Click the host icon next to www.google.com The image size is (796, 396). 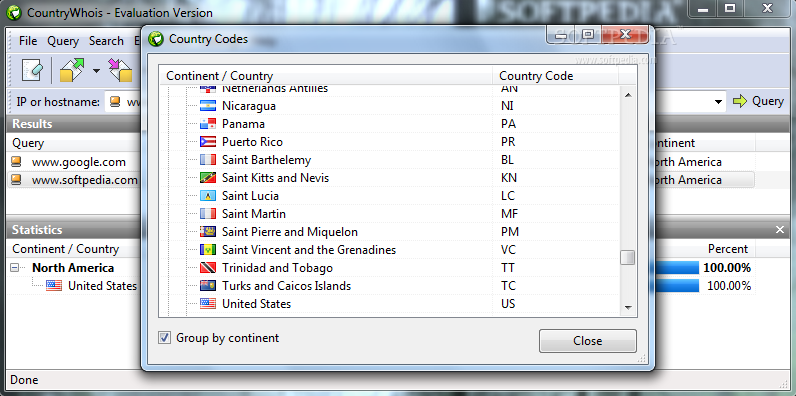[17, 162]
